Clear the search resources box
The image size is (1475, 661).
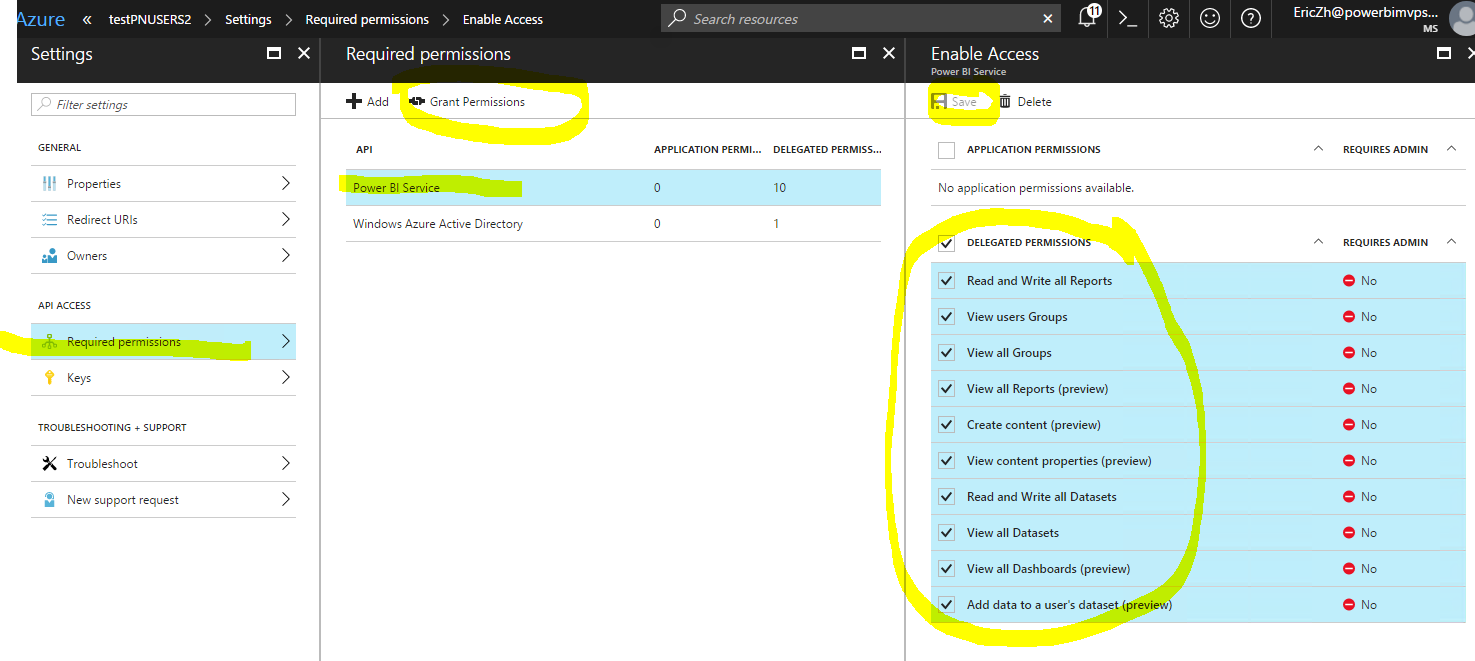(1048, 18)
